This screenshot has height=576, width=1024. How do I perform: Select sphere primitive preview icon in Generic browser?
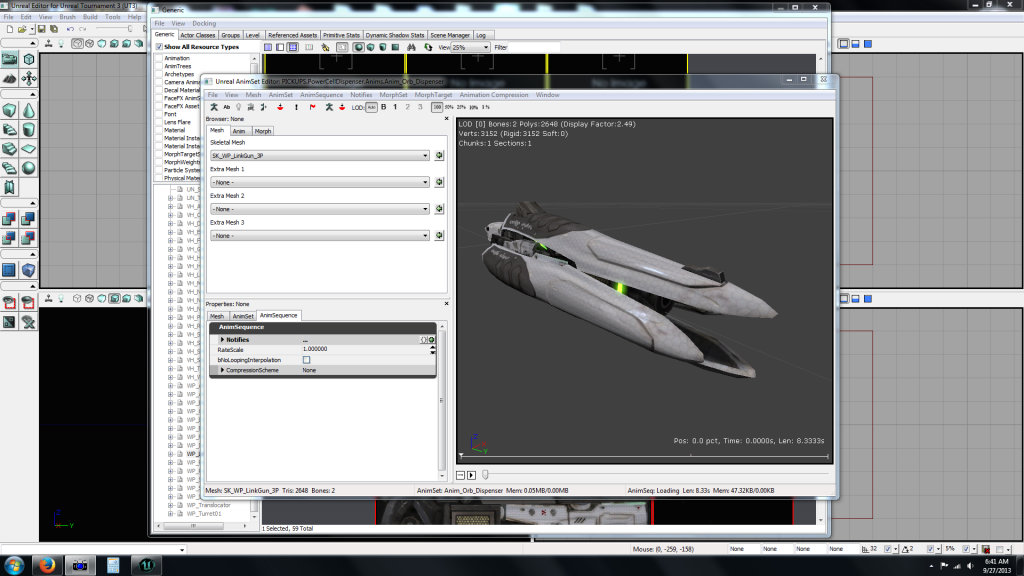click(359, 47)
